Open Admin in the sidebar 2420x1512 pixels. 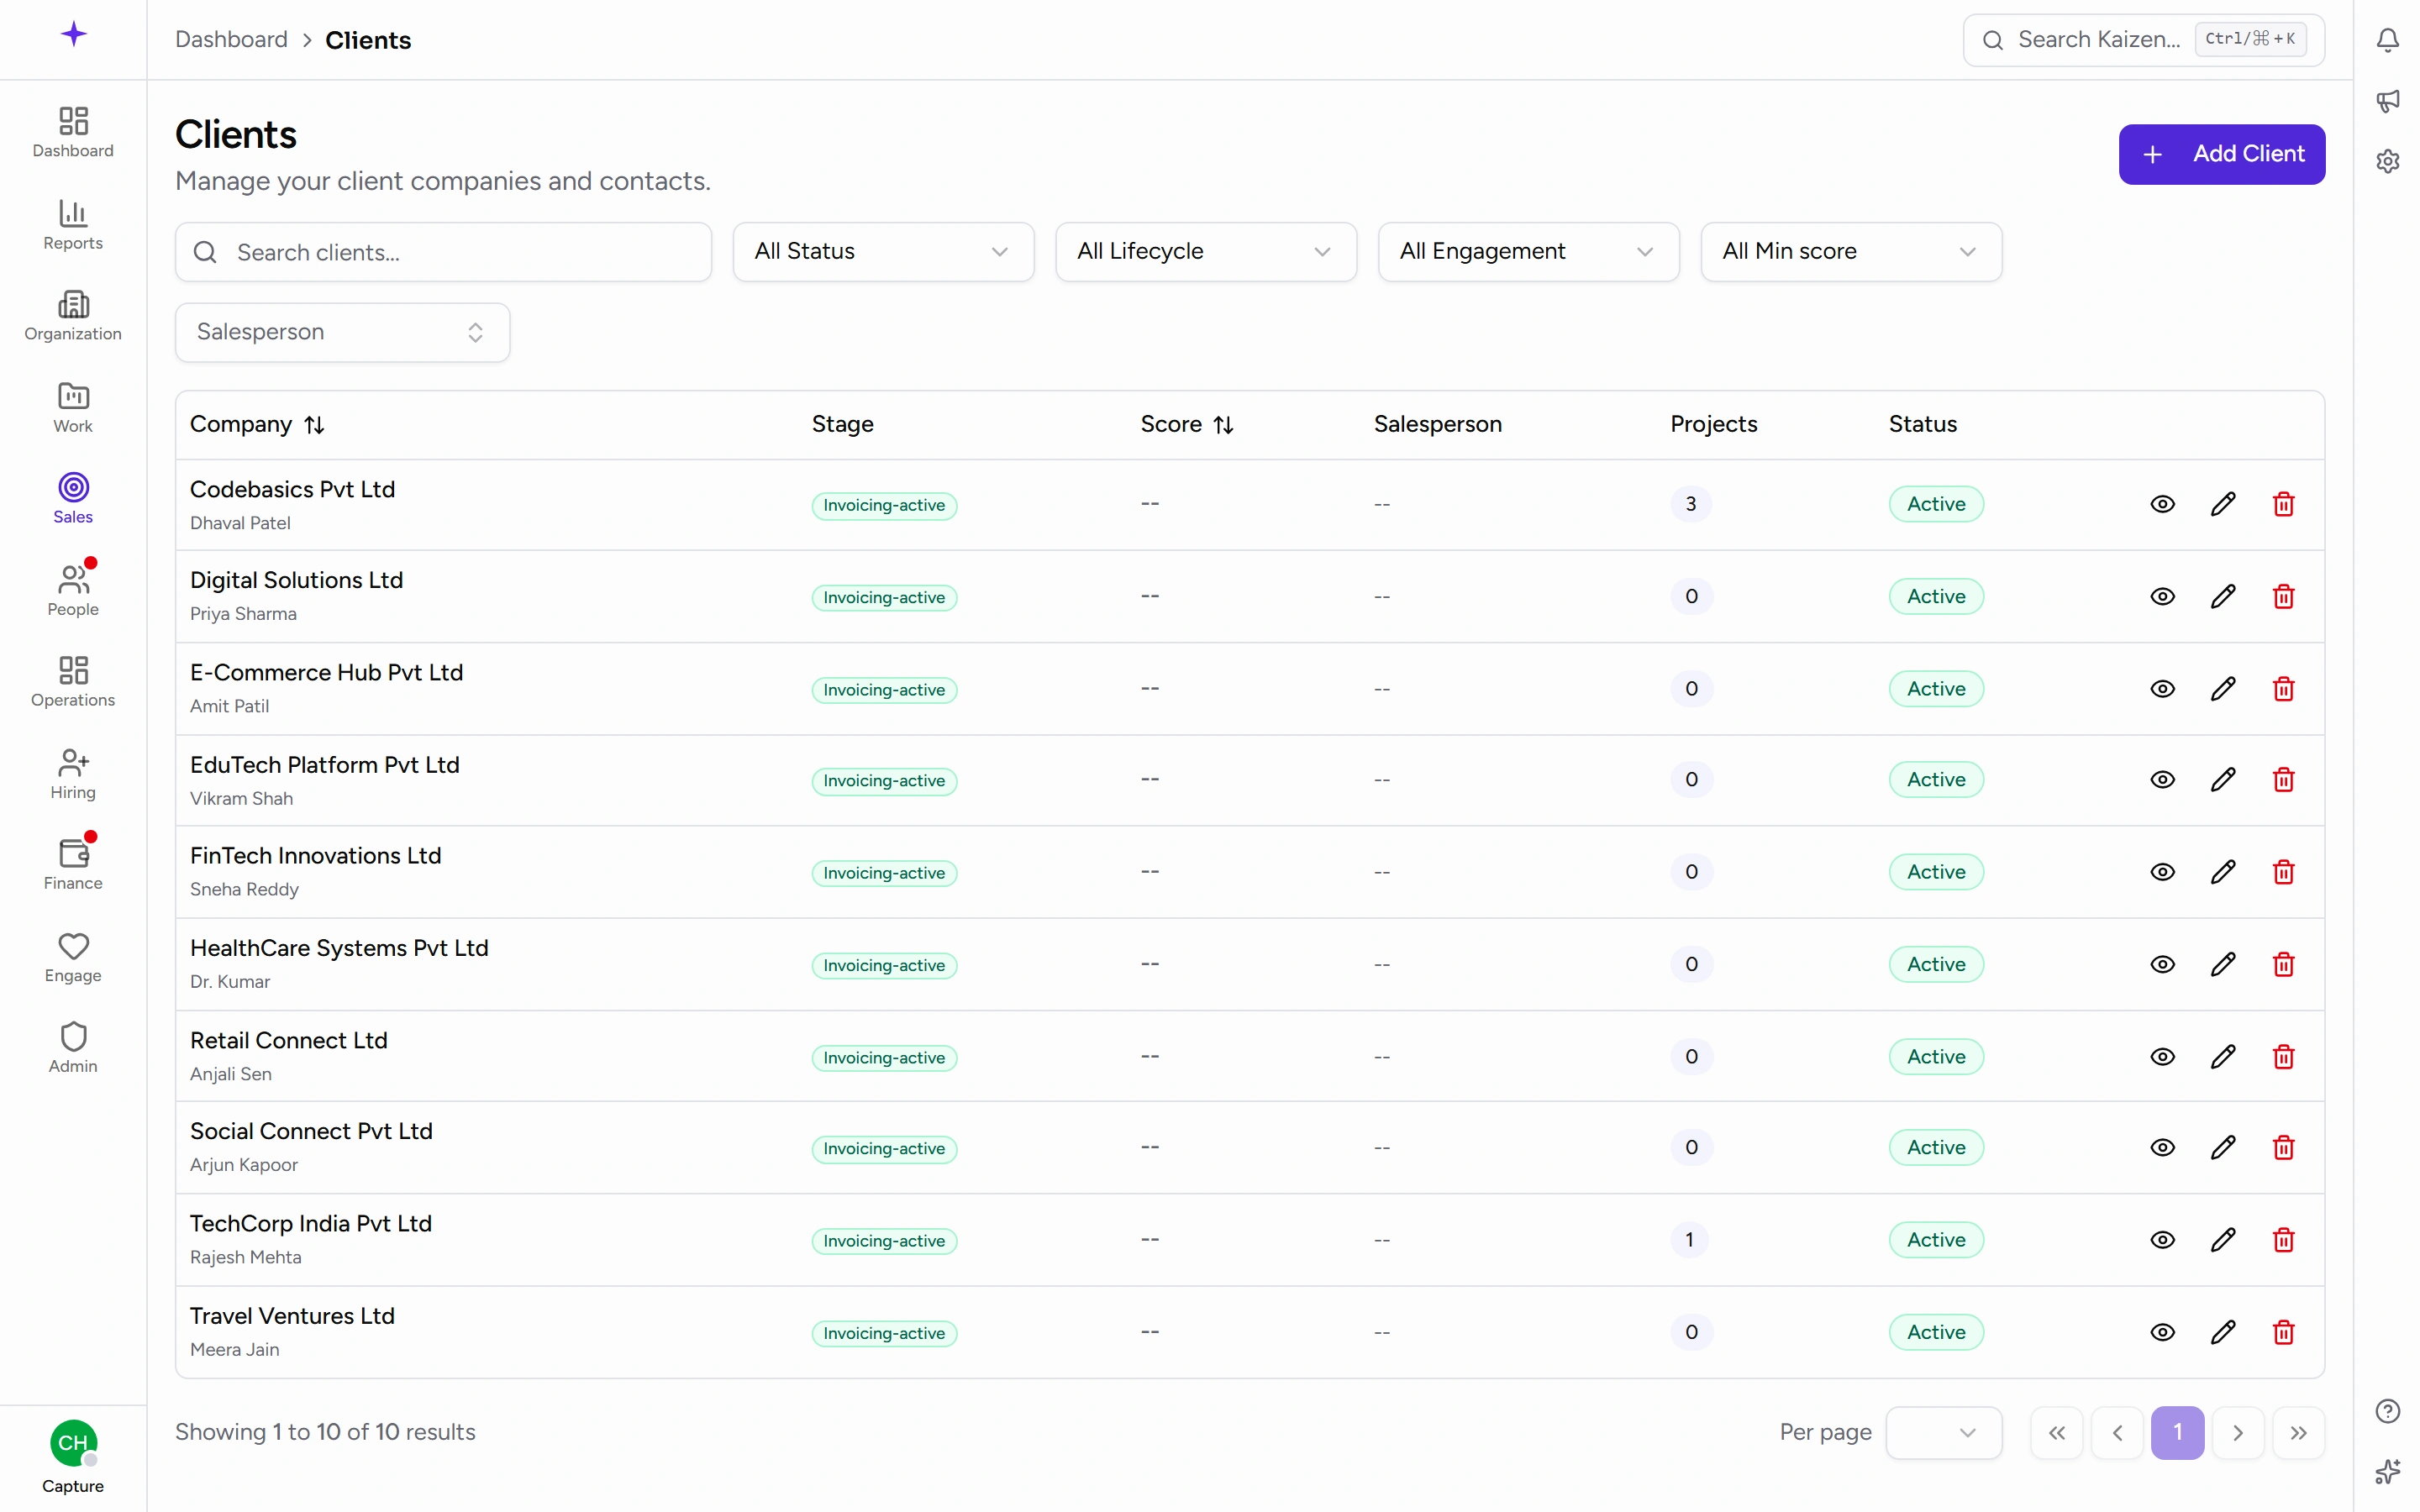click(x=73, y=1049)
